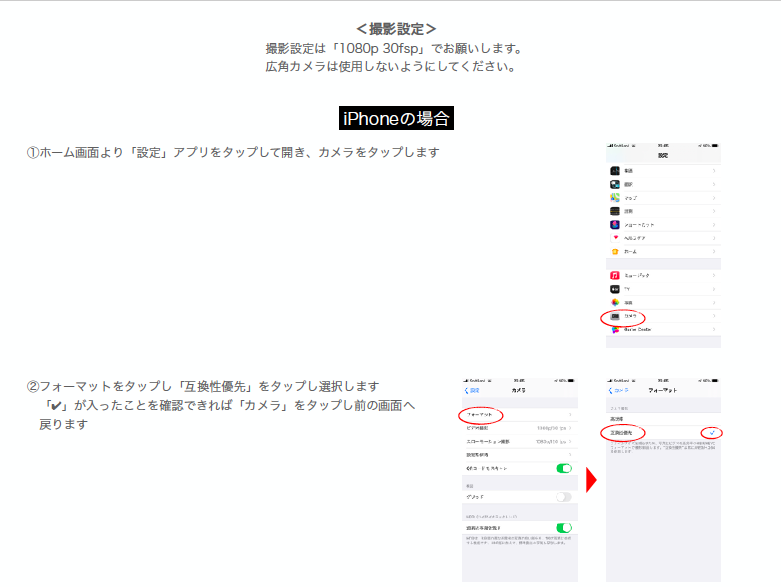Open the カメラ label in settings list

631,316
